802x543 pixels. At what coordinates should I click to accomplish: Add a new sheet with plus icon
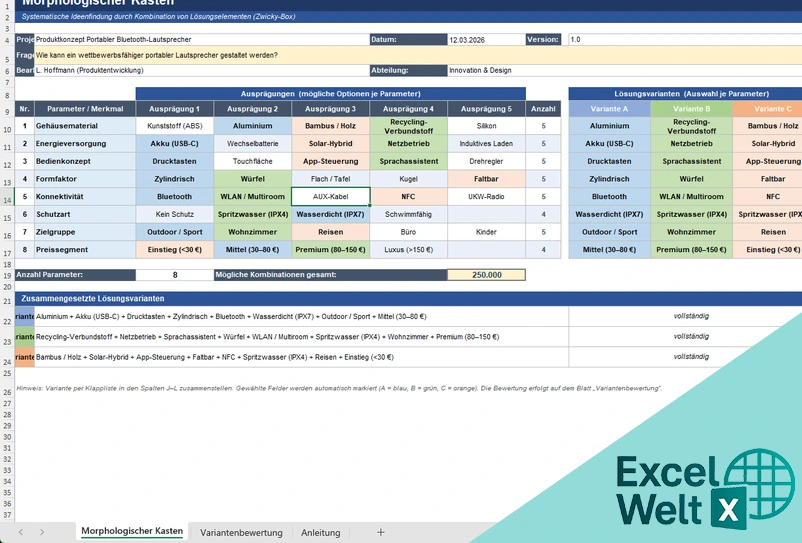click(x=381, y=532)
